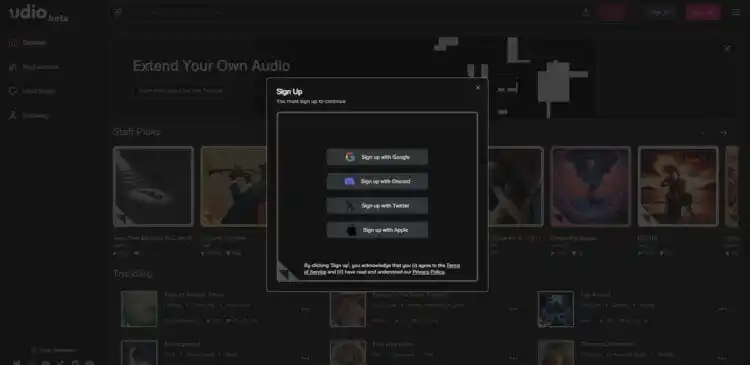Viewport: 750px width, 365px height.
Task: Open the fiery orange figure Staff Picks cover
Action: point(678,186)
